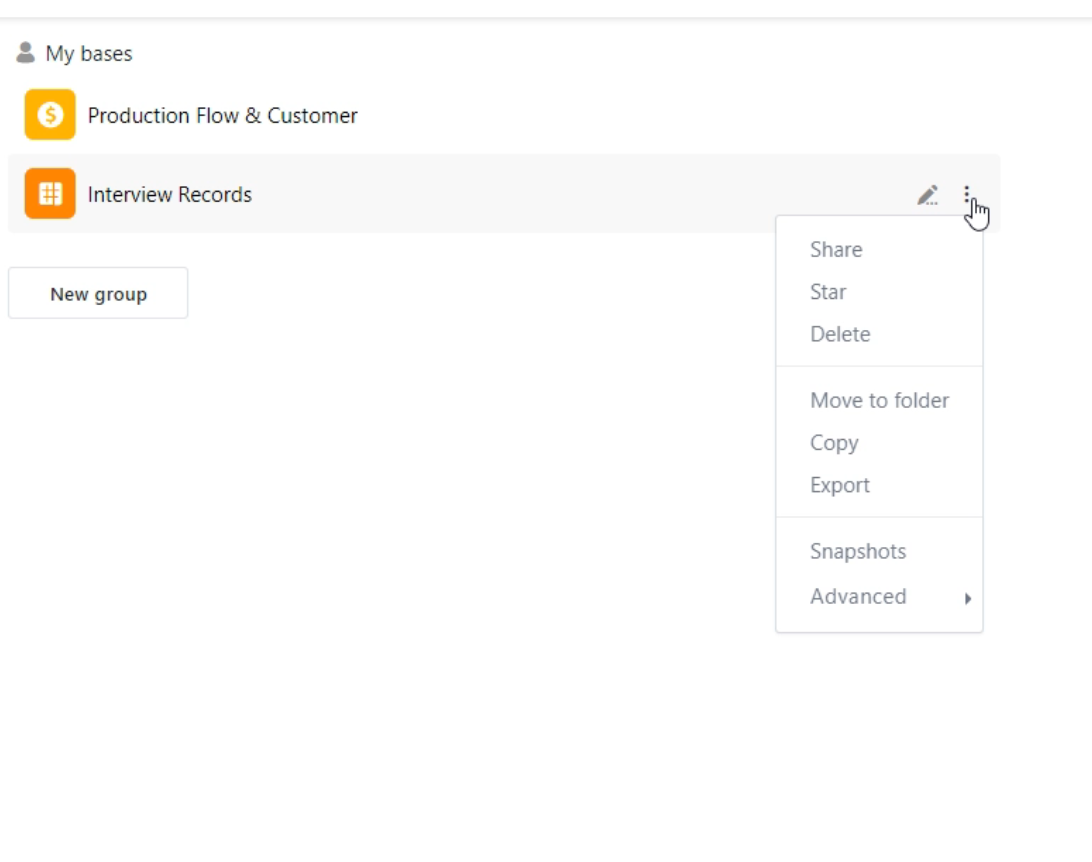Screen dimensions: 1092x862
Task: Choose Star in the base menu
Action: point(828,292)
